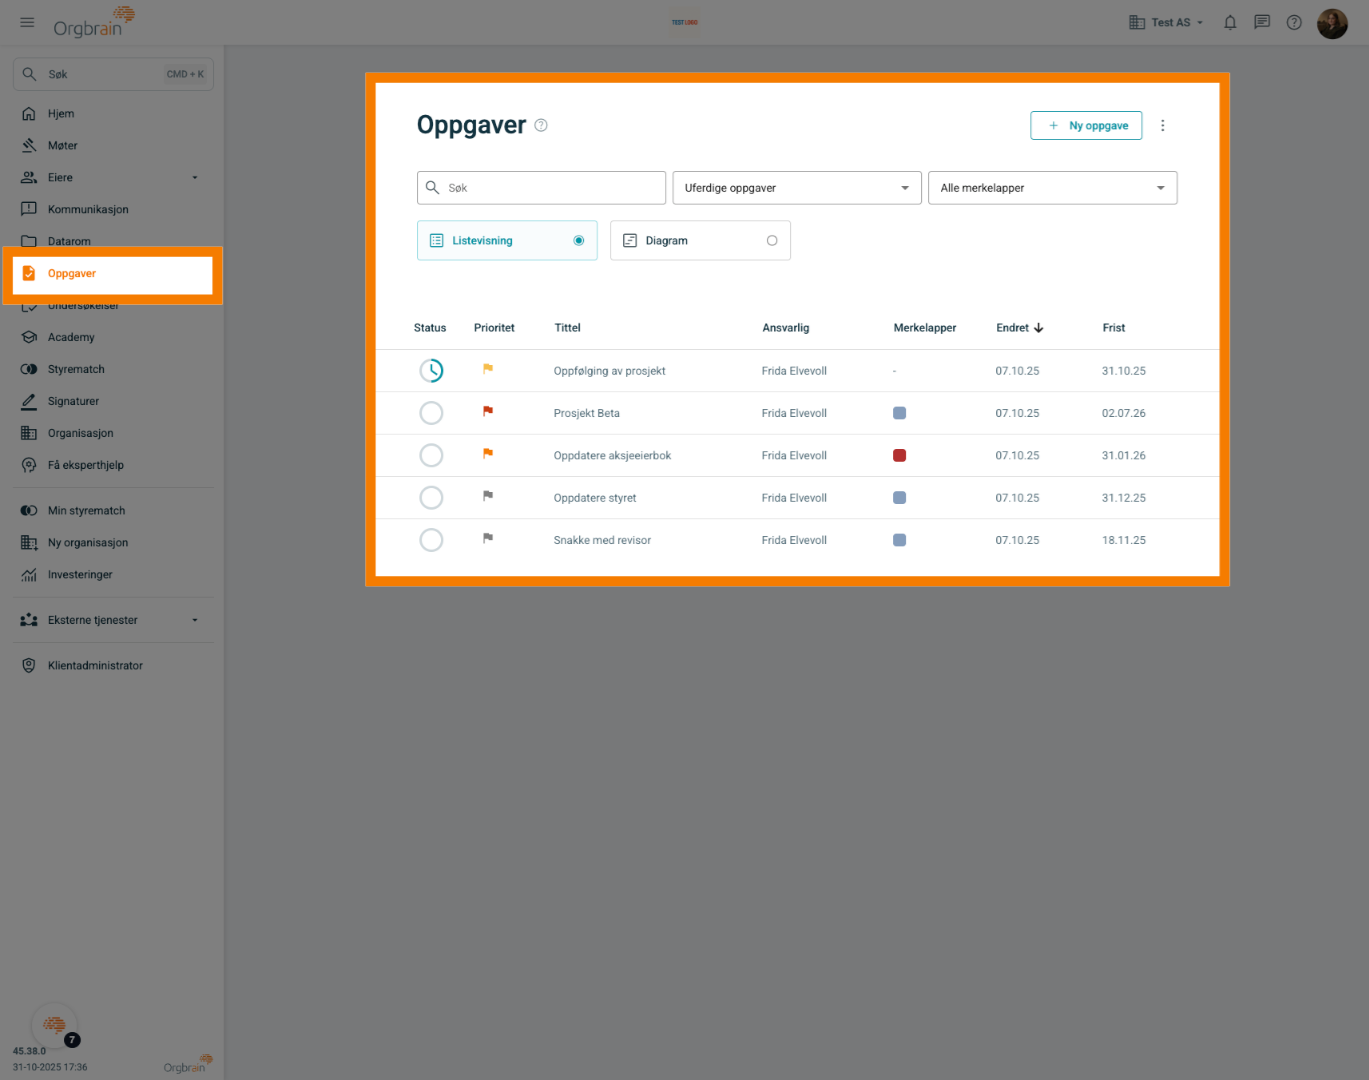Image resolution: width=1369 pixels, height=1080 pixels.
Task: Mark Snakke med revisor status circle
Action: (431, 540)
